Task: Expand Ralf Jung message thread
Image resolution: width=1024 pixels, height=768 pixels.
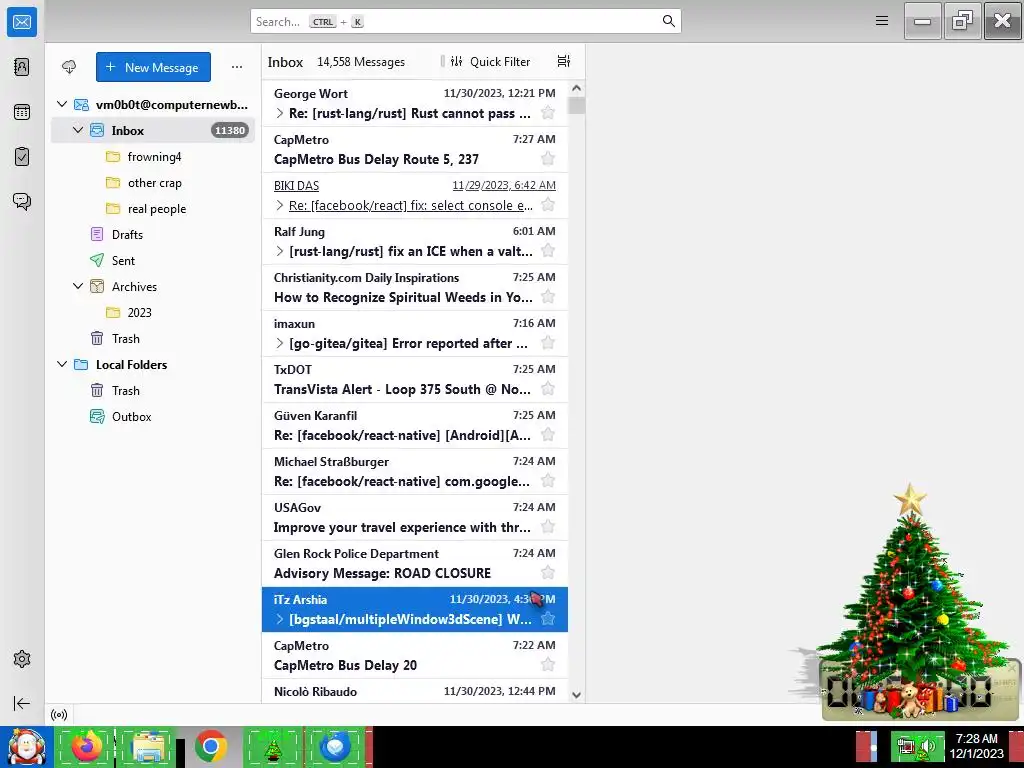Action: 280,251
